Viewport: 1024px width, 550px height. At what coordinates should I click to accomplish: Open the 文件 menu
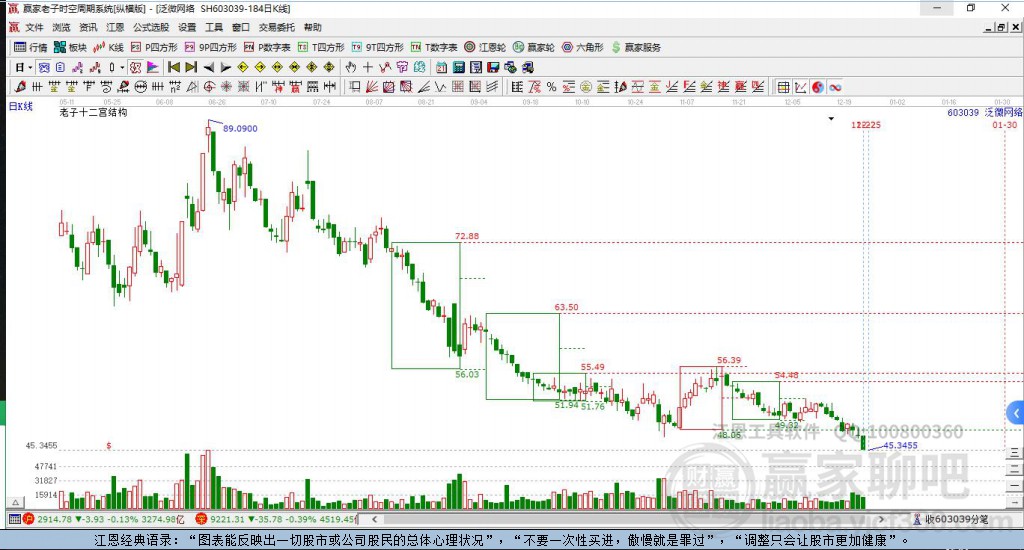pyautogui.click(x=34, y=27)
